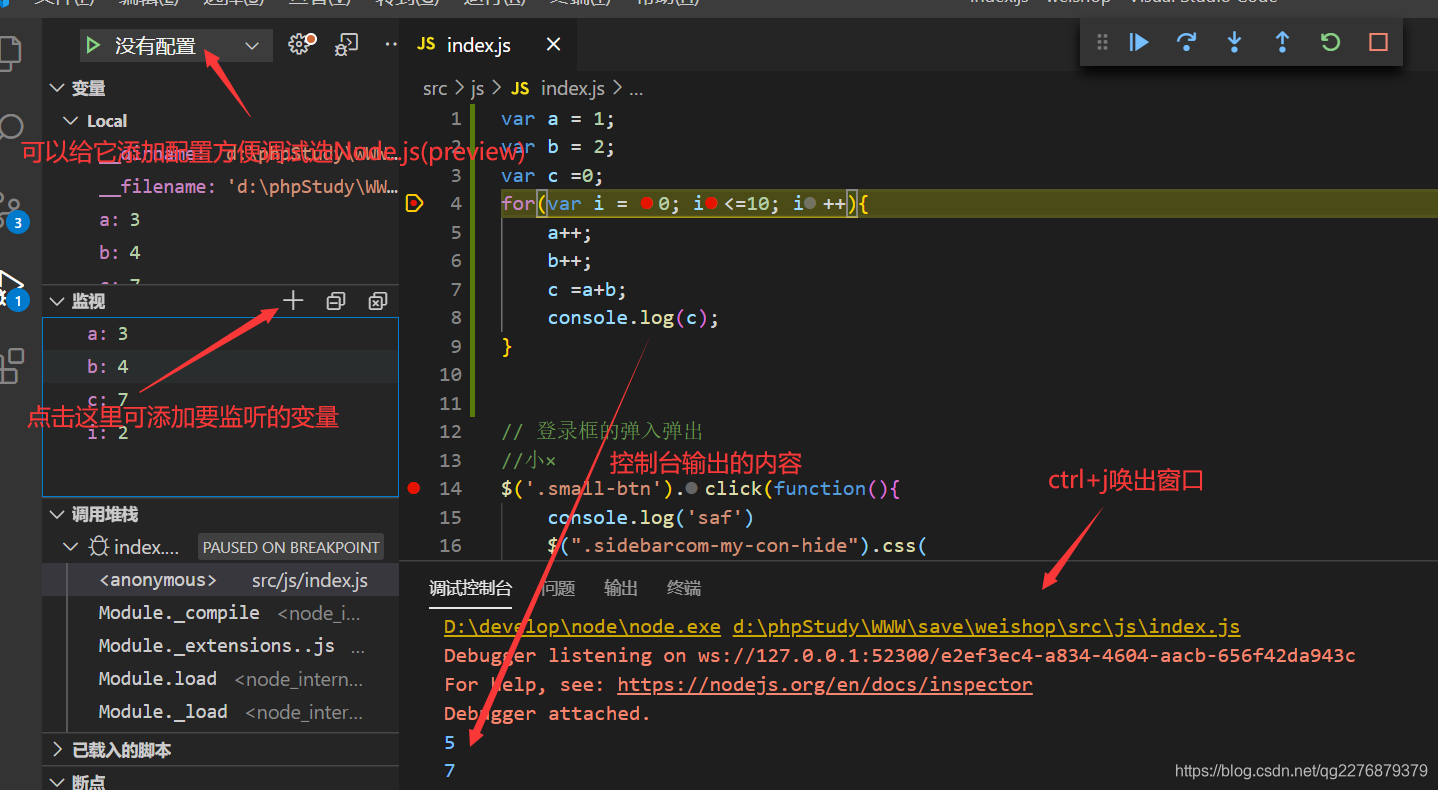Click the js folder breadcrumb segment
Viewport: 1438px width, 790px height.
[x=477, y=88]
